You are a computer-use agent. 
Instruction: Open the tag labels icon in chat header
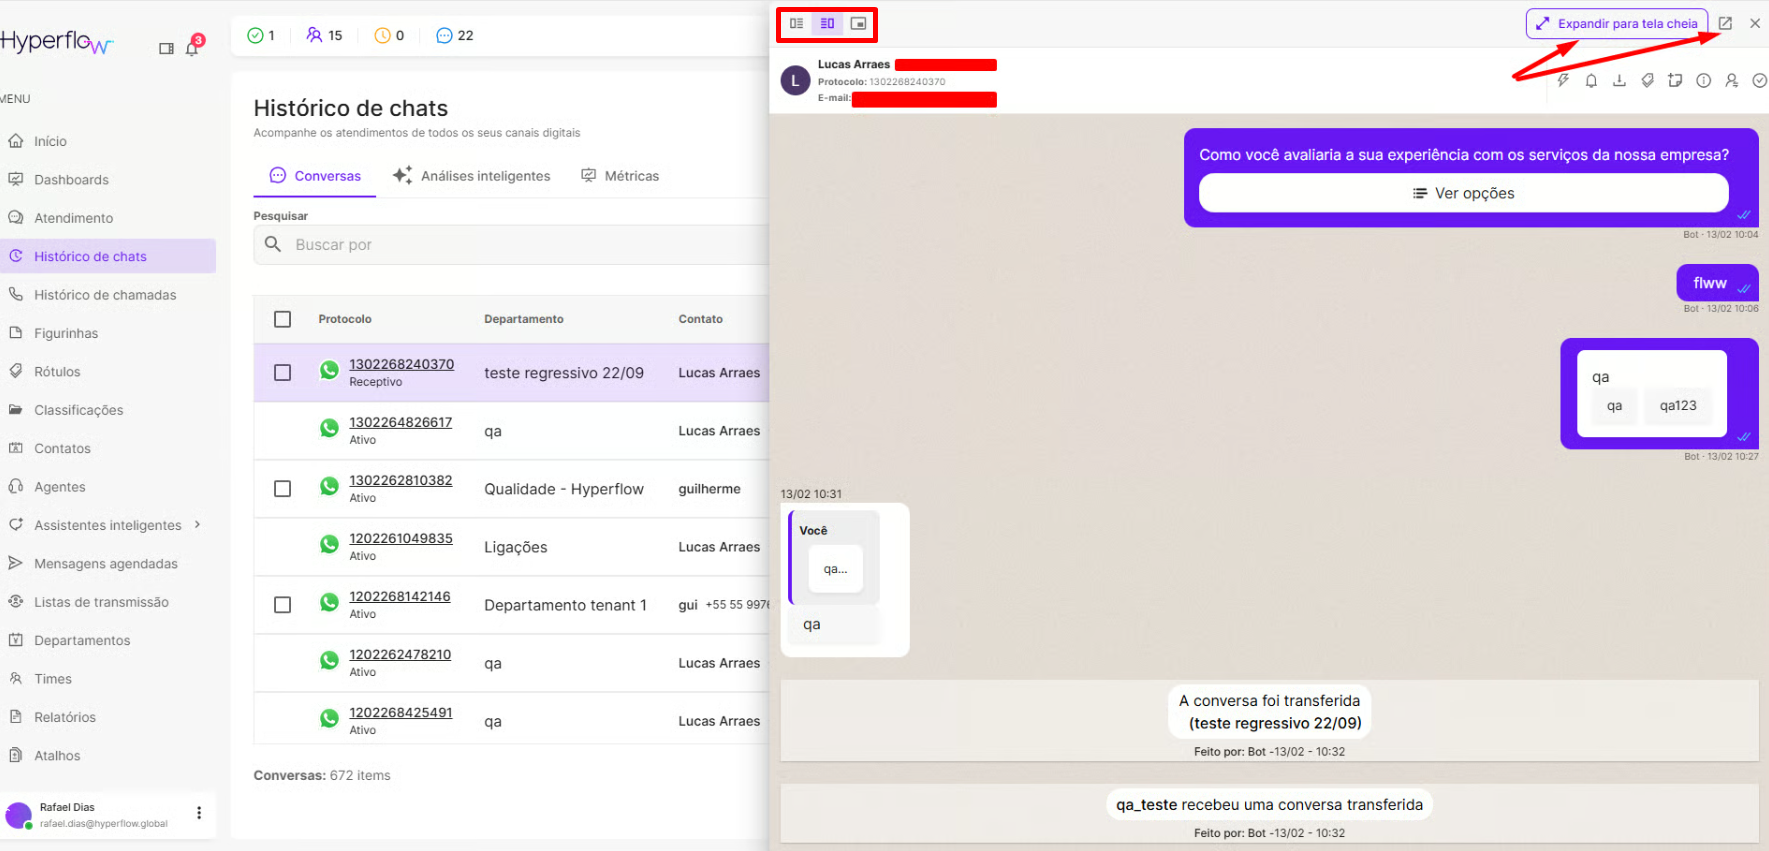point(1647,81)
